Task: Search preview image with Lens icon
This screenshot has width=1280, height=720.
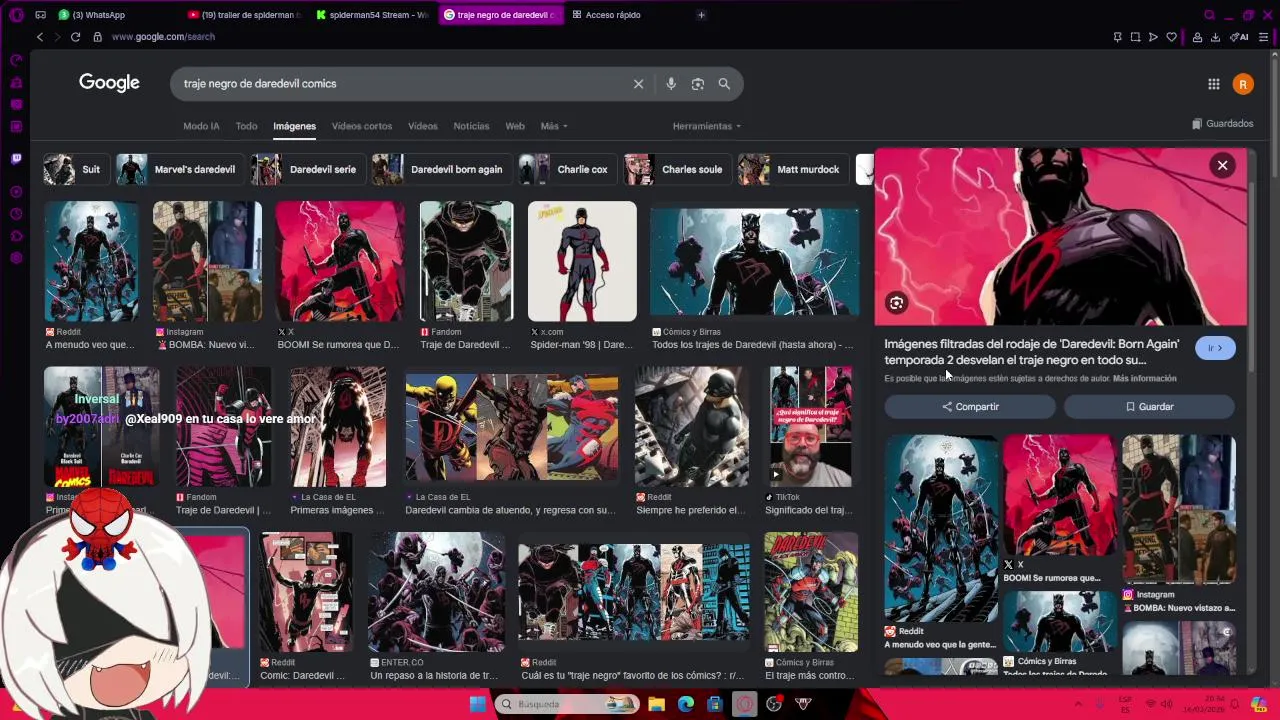Action: pyautogui.click(x=896, y=303)
